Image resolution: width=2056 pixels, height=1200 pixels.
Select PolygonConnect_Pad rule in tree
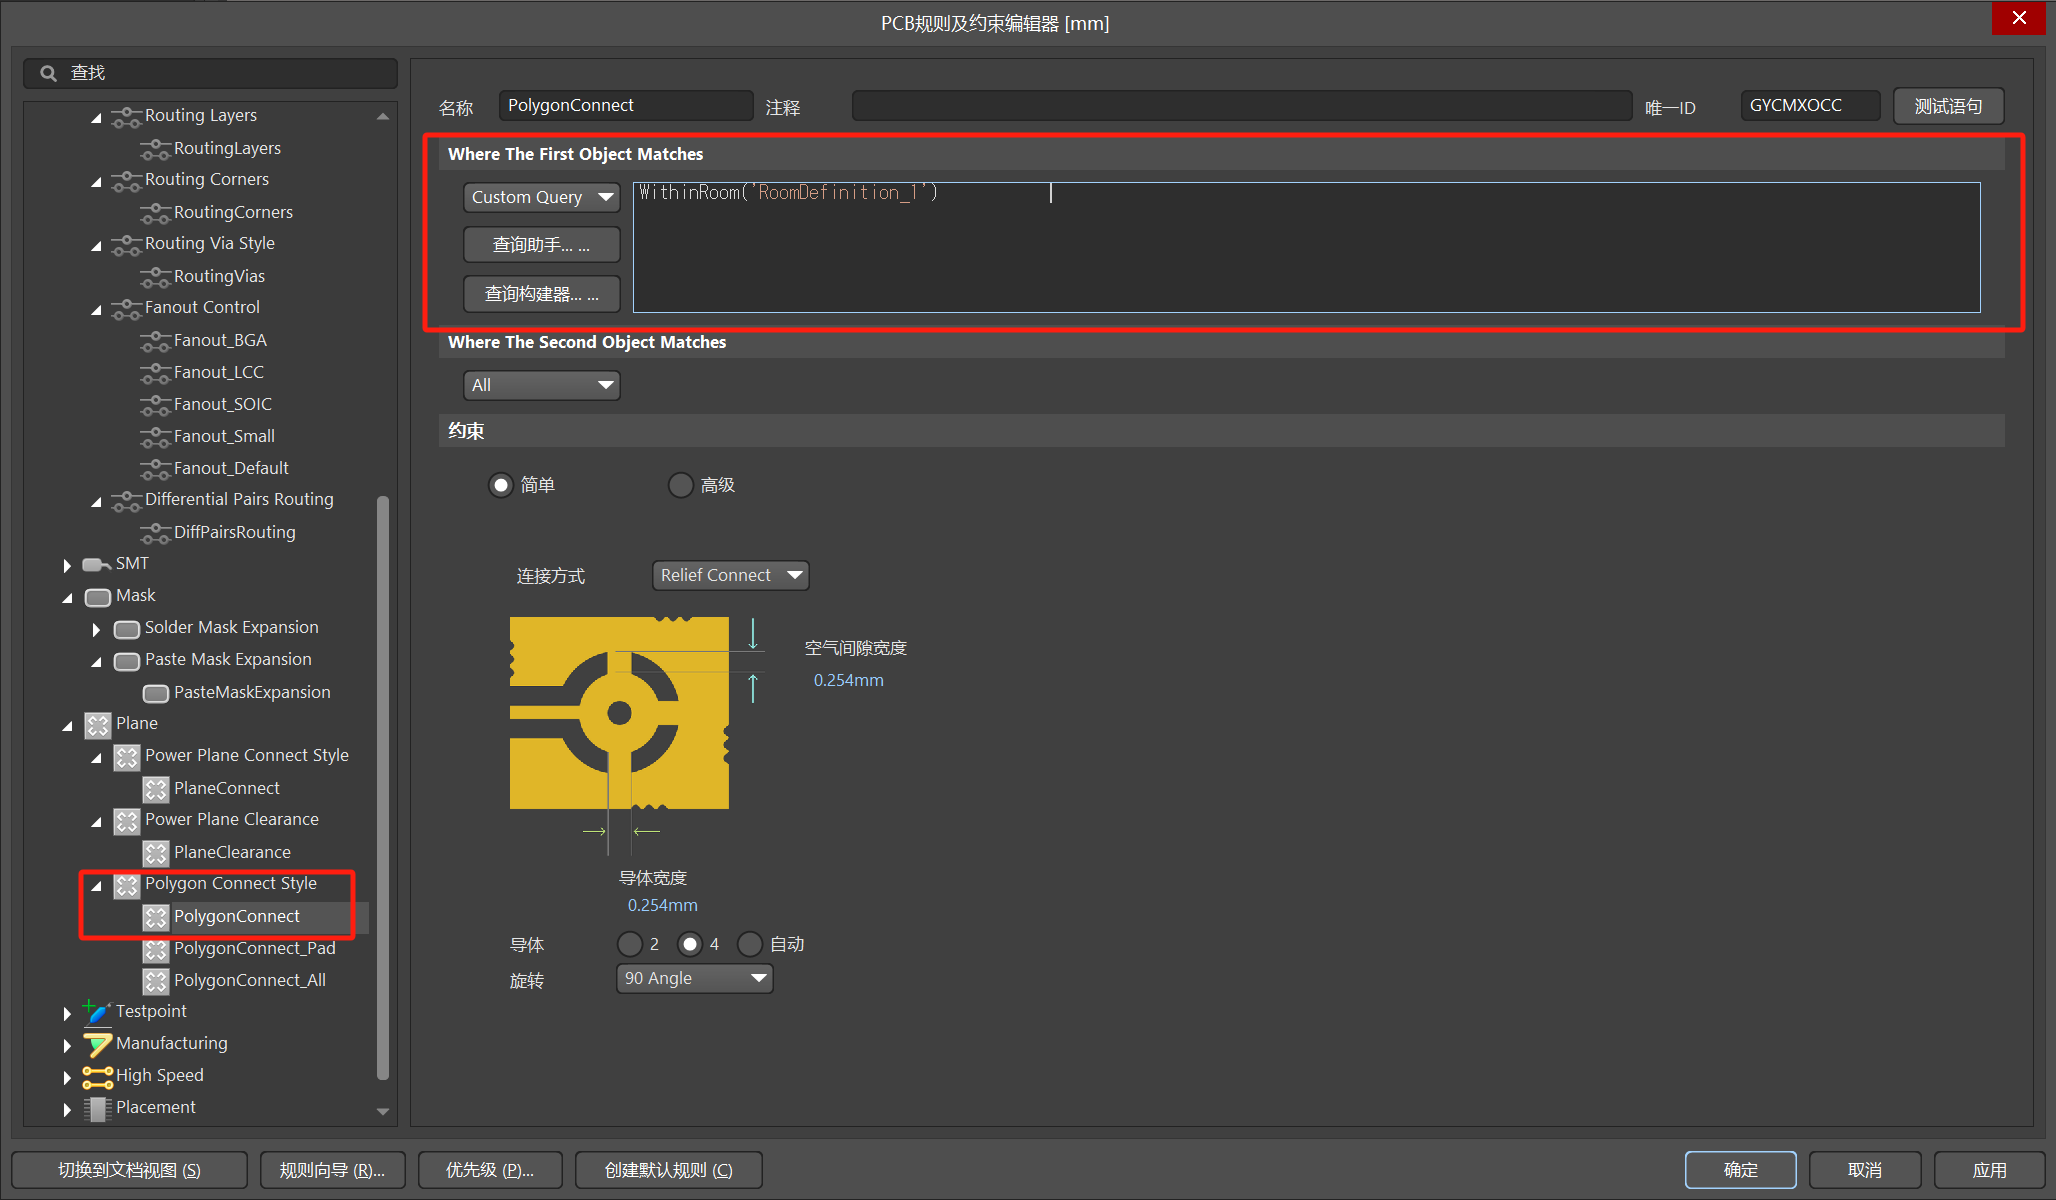click(x=254, y=948)
